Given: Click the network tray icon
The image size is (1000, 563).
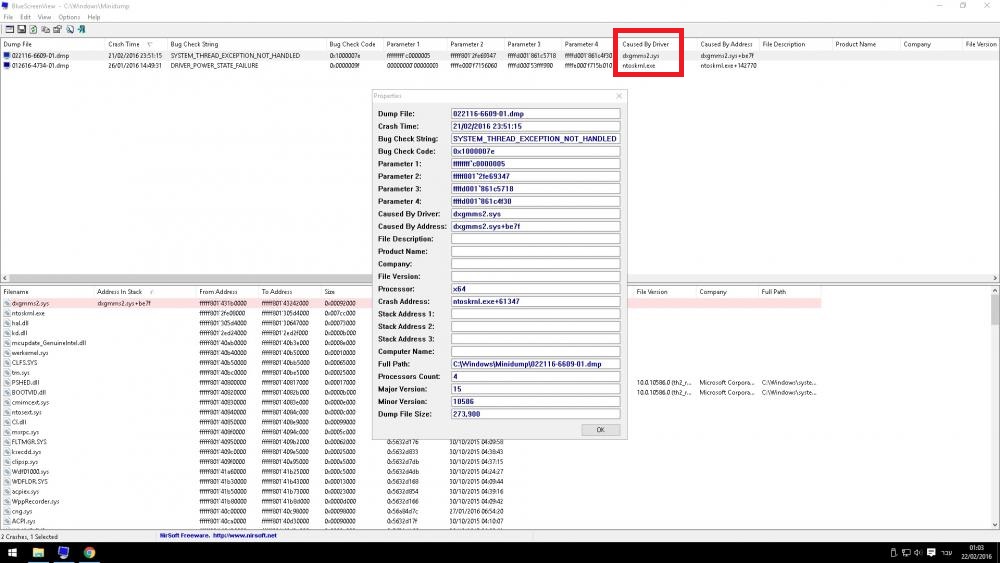Looking at the screenshot, I should pyautogui.click(x=906, y=553).
